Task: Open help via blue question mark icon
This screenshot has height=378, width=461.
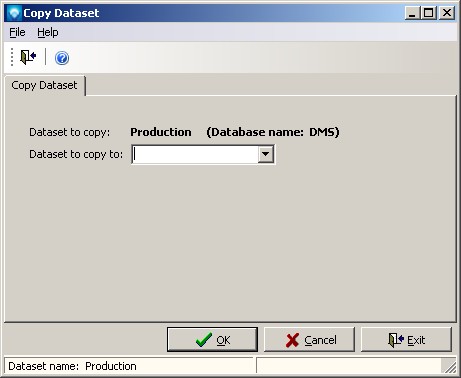Action: [x=62, y=58]
